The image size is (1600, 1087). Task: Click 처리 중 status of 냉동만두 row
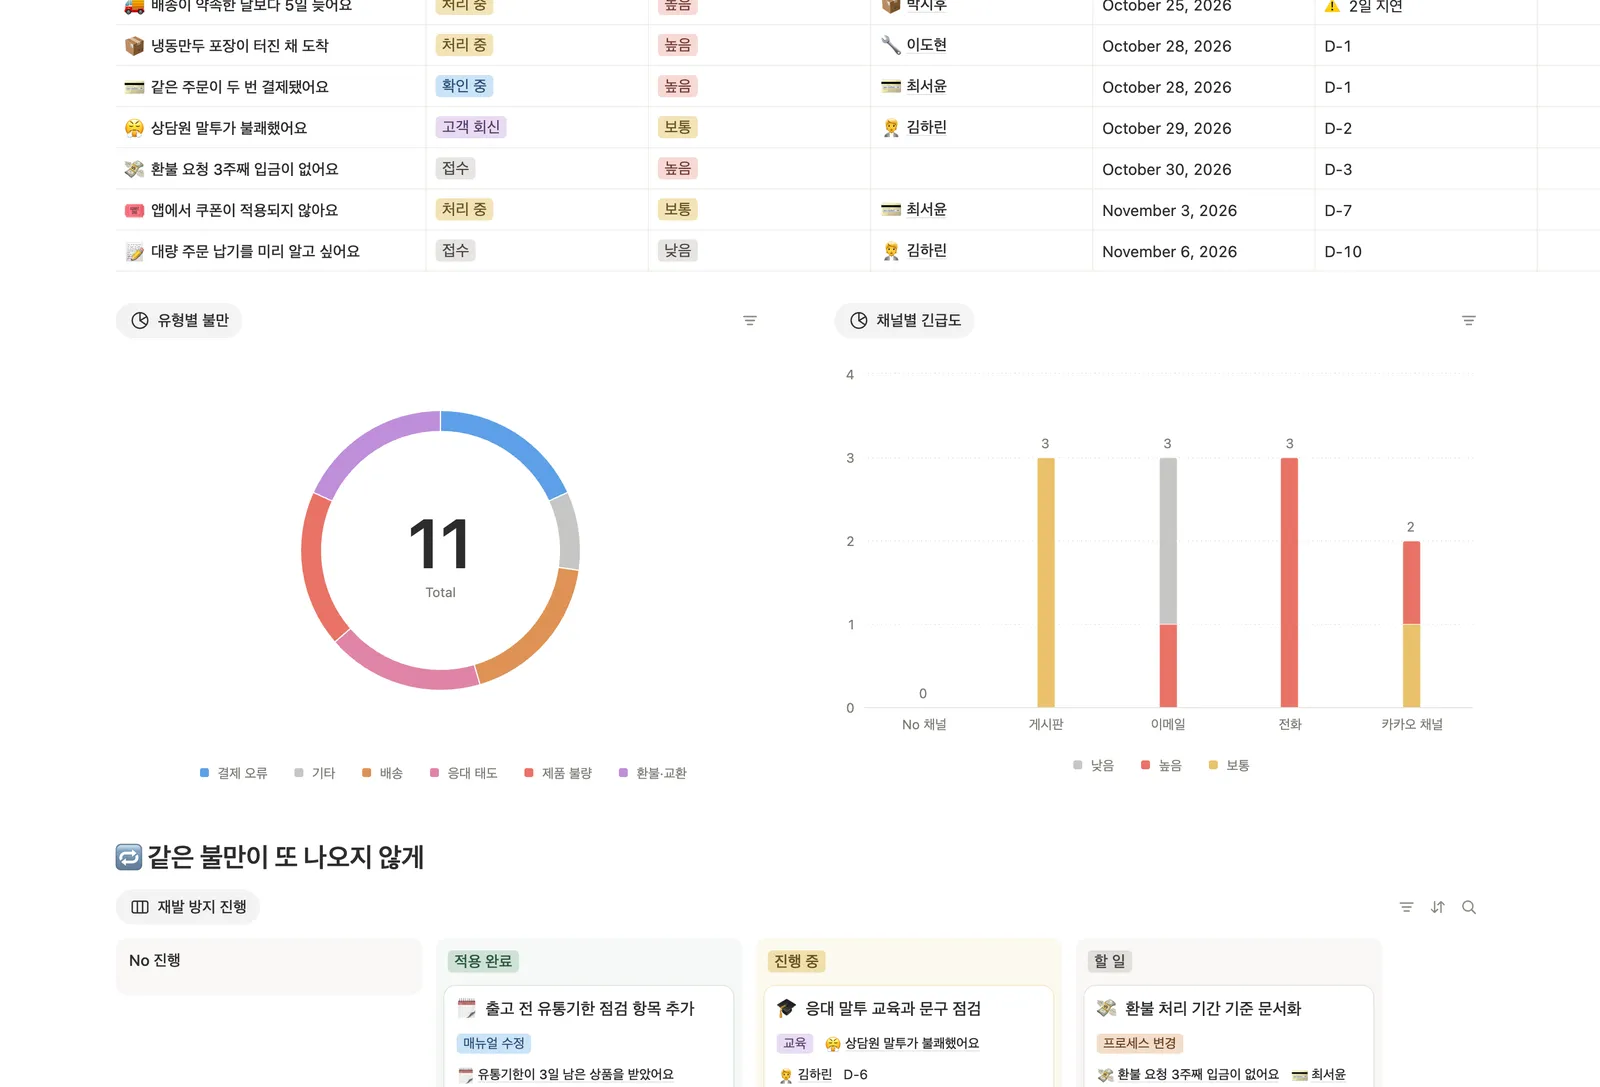(464, 45)
